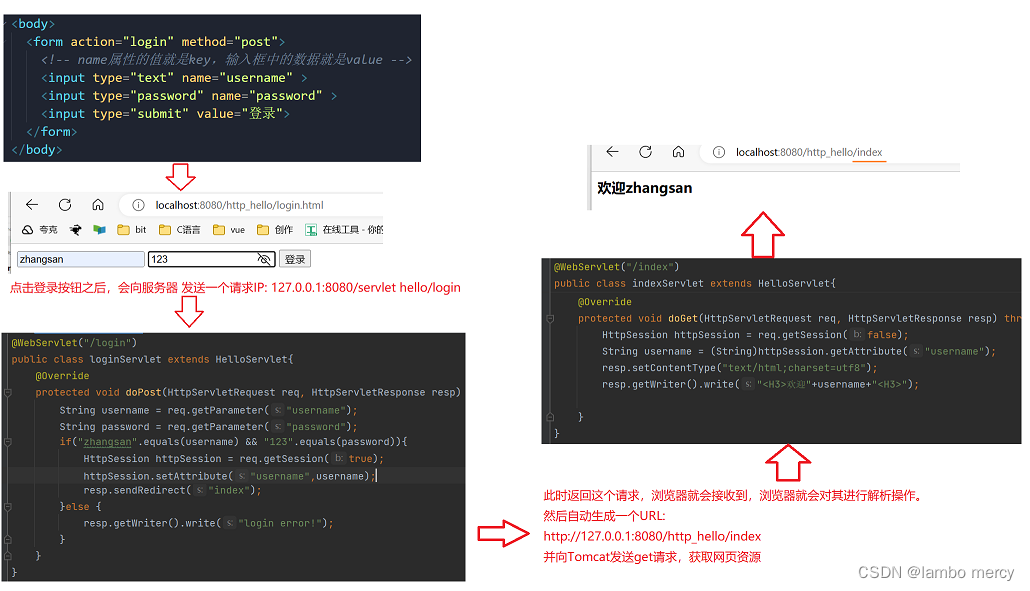The image size is (1030, 591).
Task: Reload the login.html page
Action: click(x=65, y=205)
